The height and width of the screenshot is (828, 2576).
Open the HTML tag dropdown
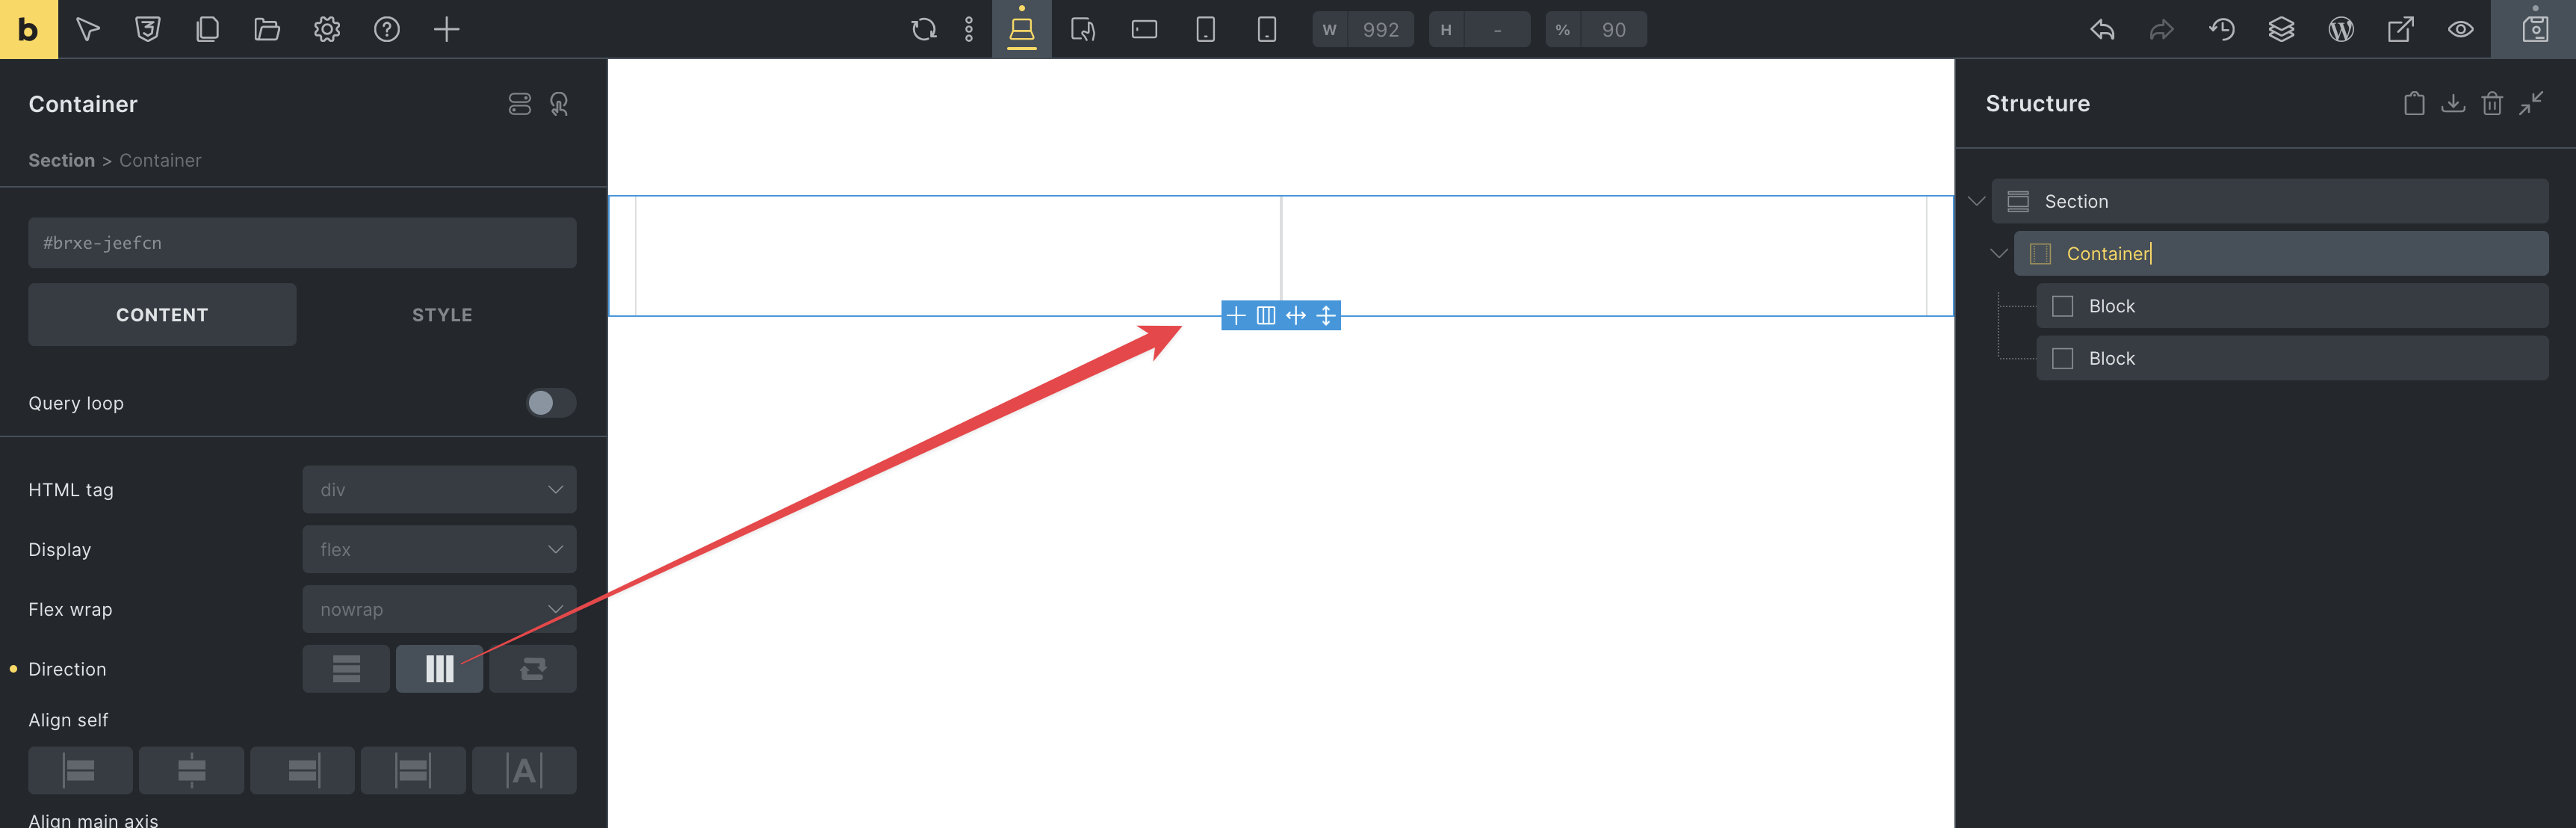(439, 490)
